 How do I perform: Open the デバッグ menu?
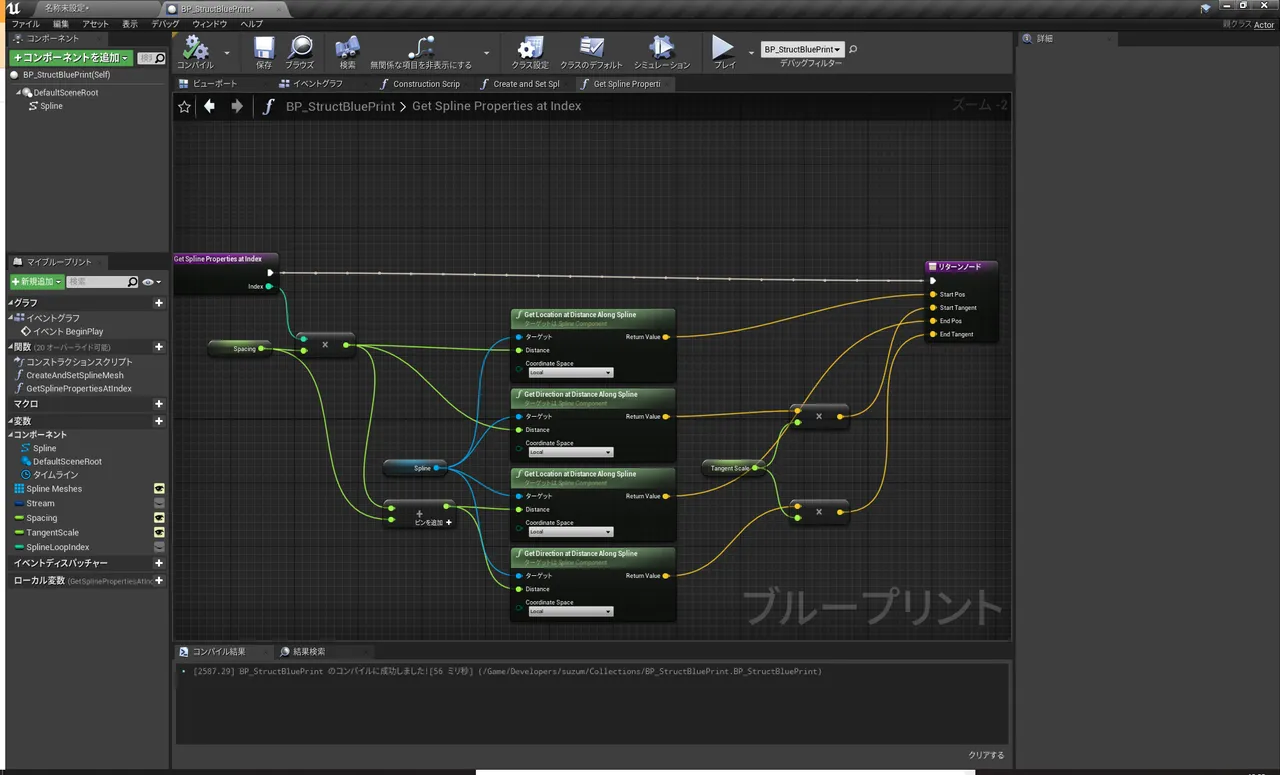tap(165, 23)
